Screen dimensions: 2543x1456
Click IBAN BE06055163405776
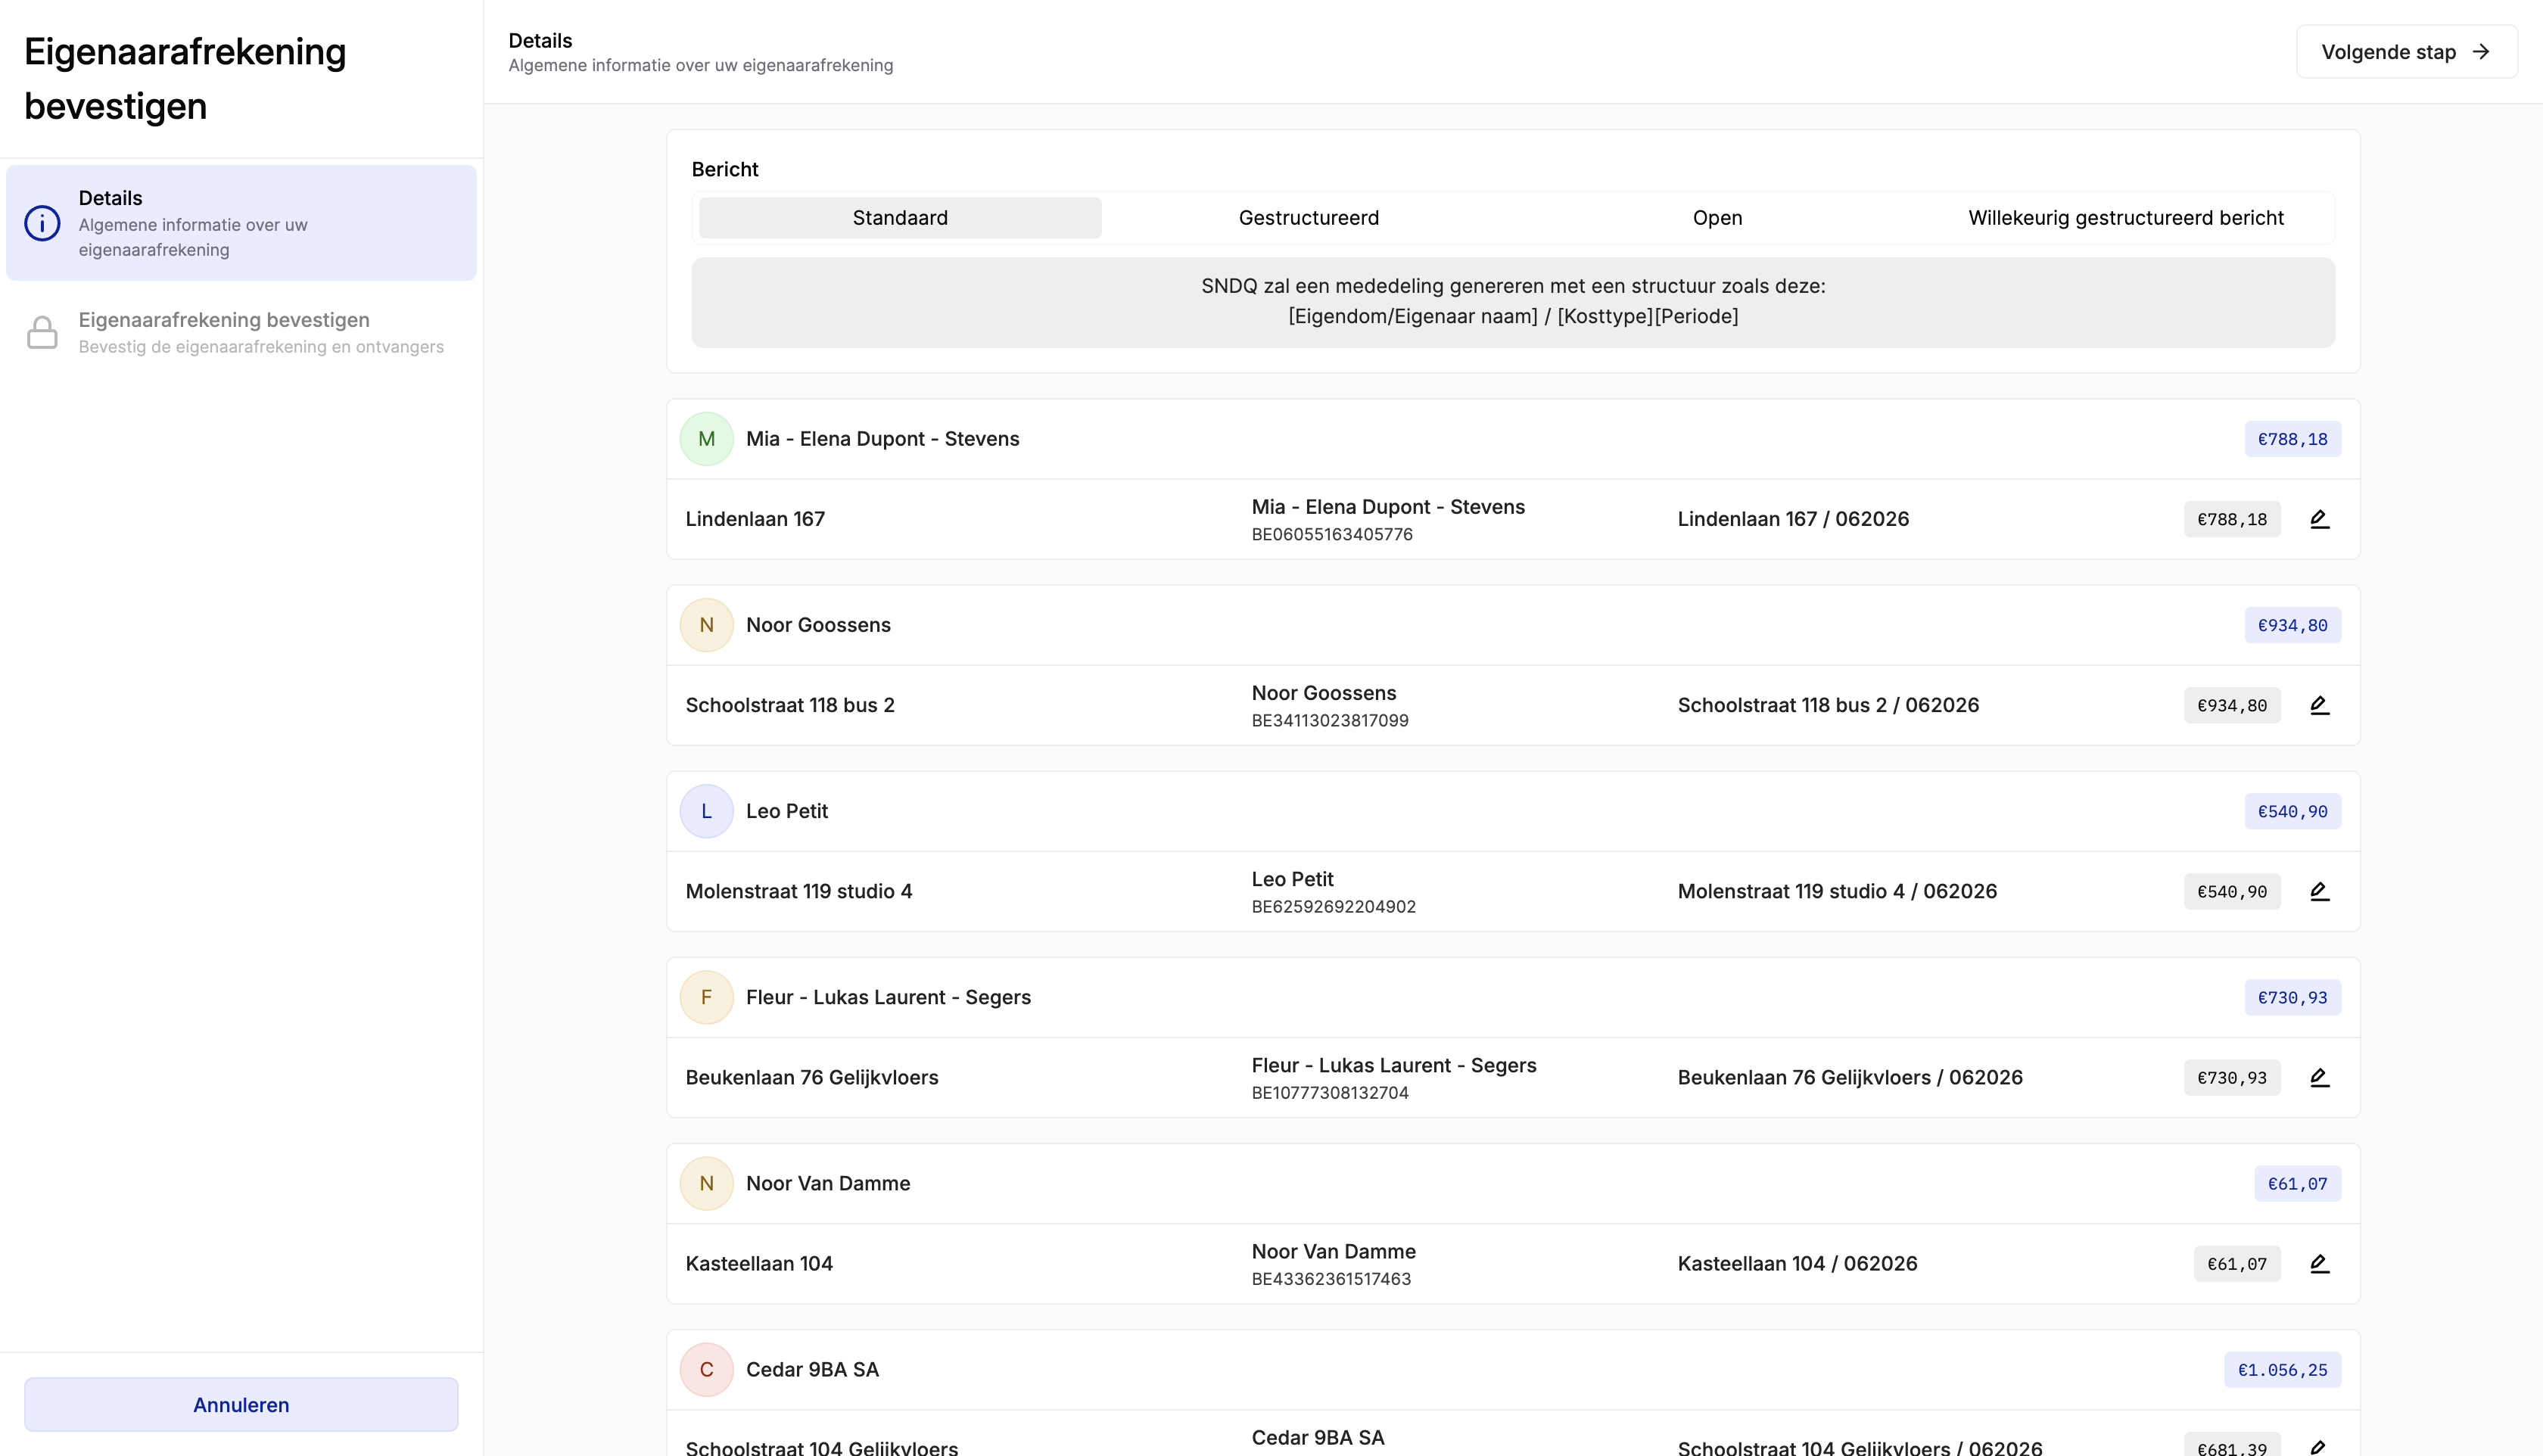(x=1332, y=534)
